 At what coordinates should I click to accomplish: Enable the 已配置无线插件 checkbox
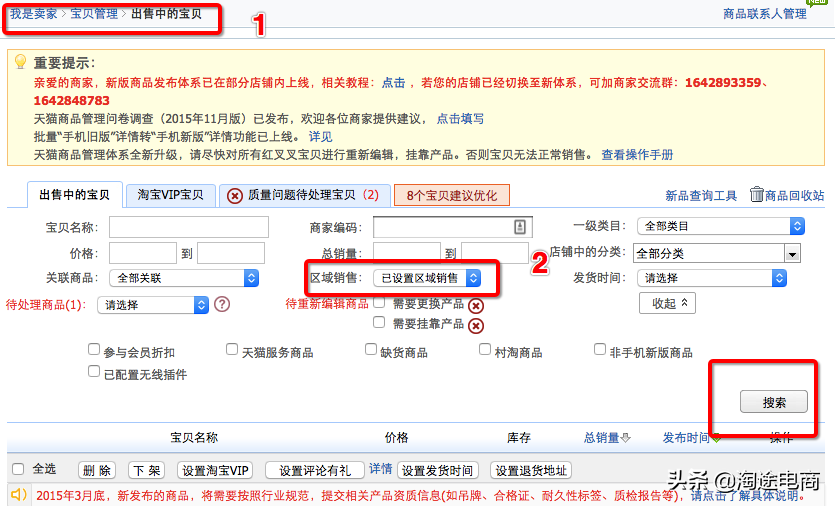(x=94, y=371)
